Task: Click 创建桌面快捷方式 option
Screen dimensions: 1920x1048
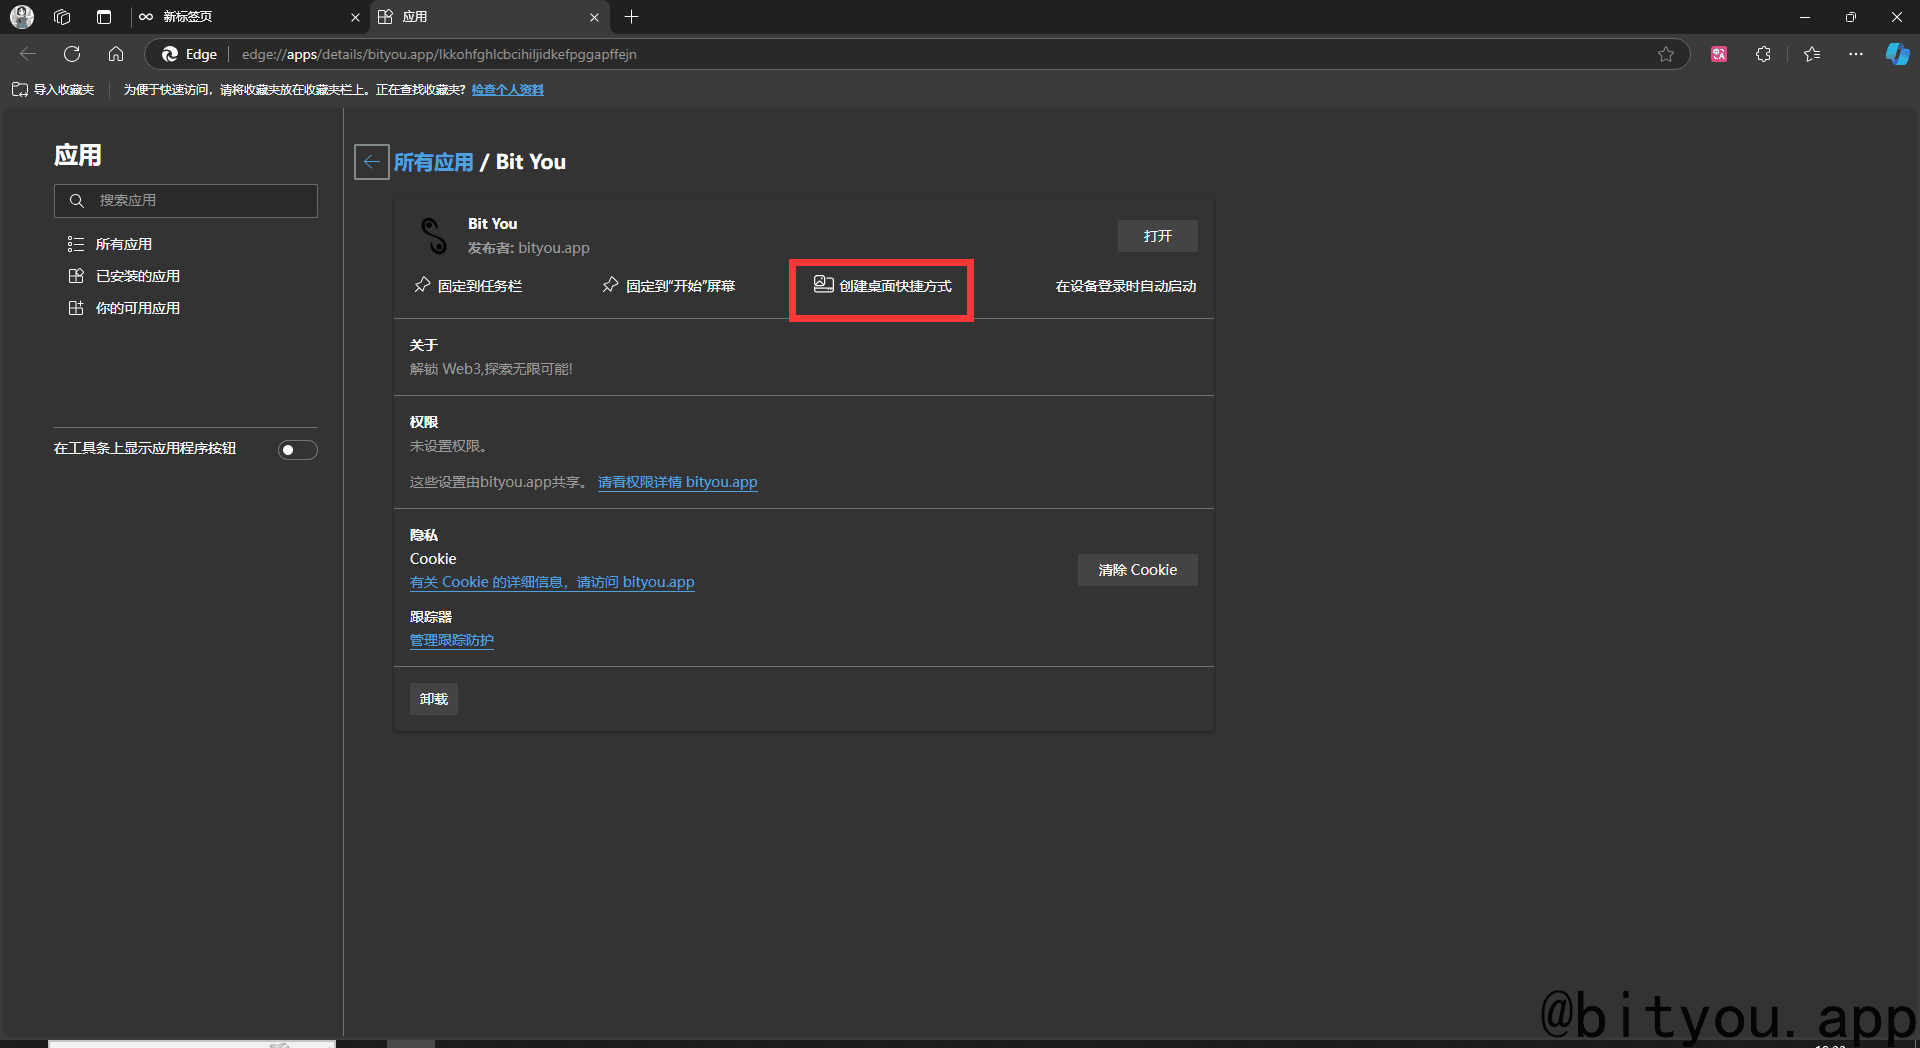Action: tap(882, 286)
